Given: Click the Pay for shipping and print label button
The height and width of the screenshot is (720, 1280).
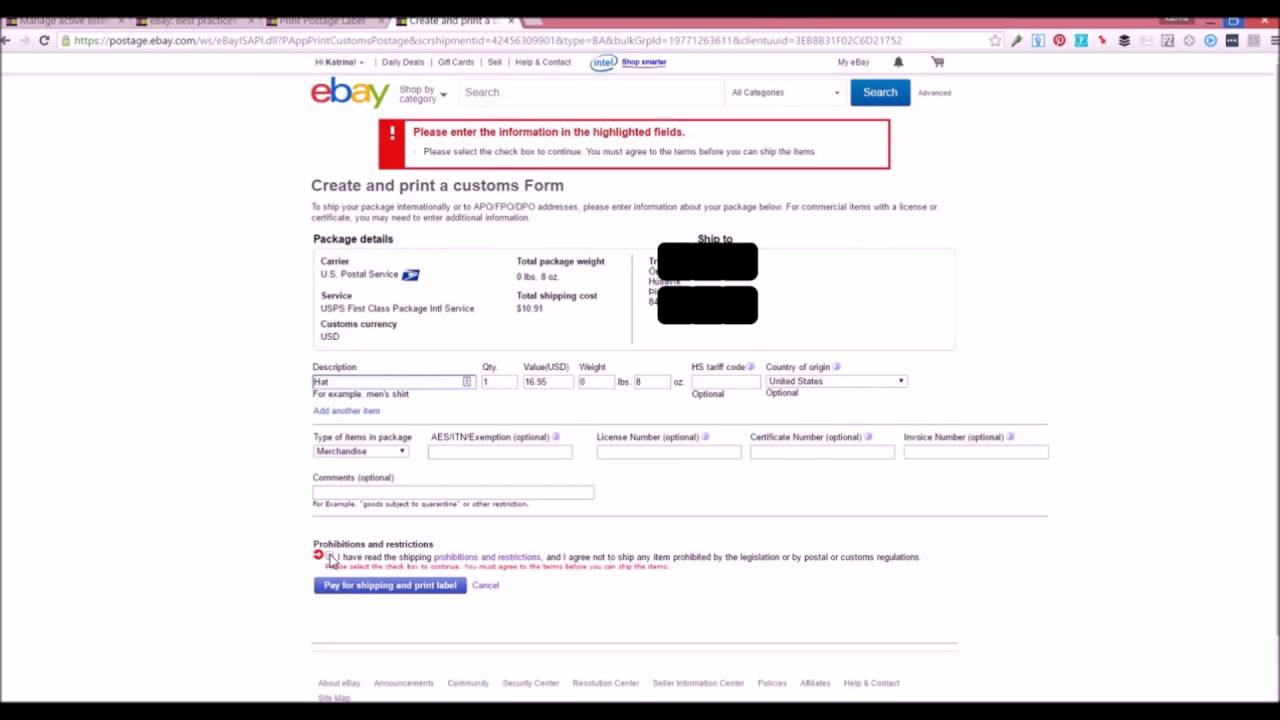Looking at the screenshot, I should pyautogui.click(x=390, y=585).
